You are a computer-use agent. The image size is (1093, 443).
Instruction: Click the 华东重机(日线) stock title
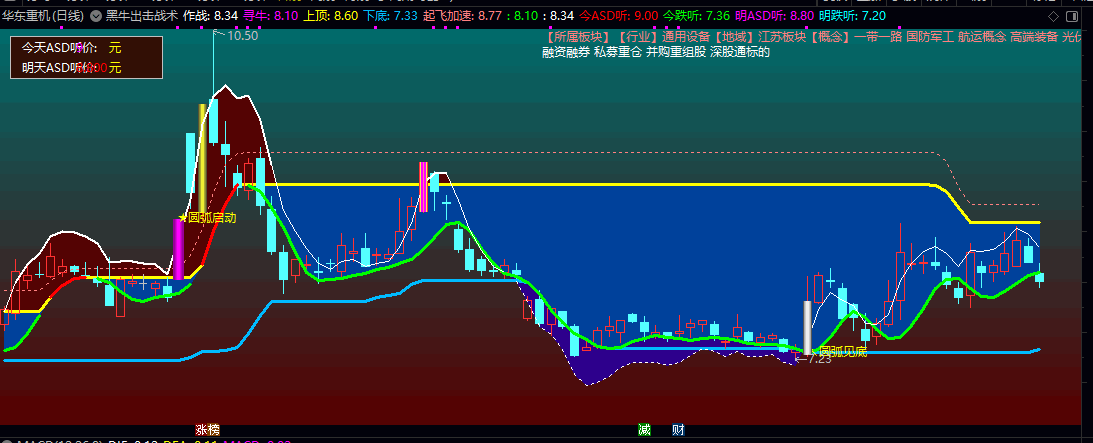tap(43, 15)
